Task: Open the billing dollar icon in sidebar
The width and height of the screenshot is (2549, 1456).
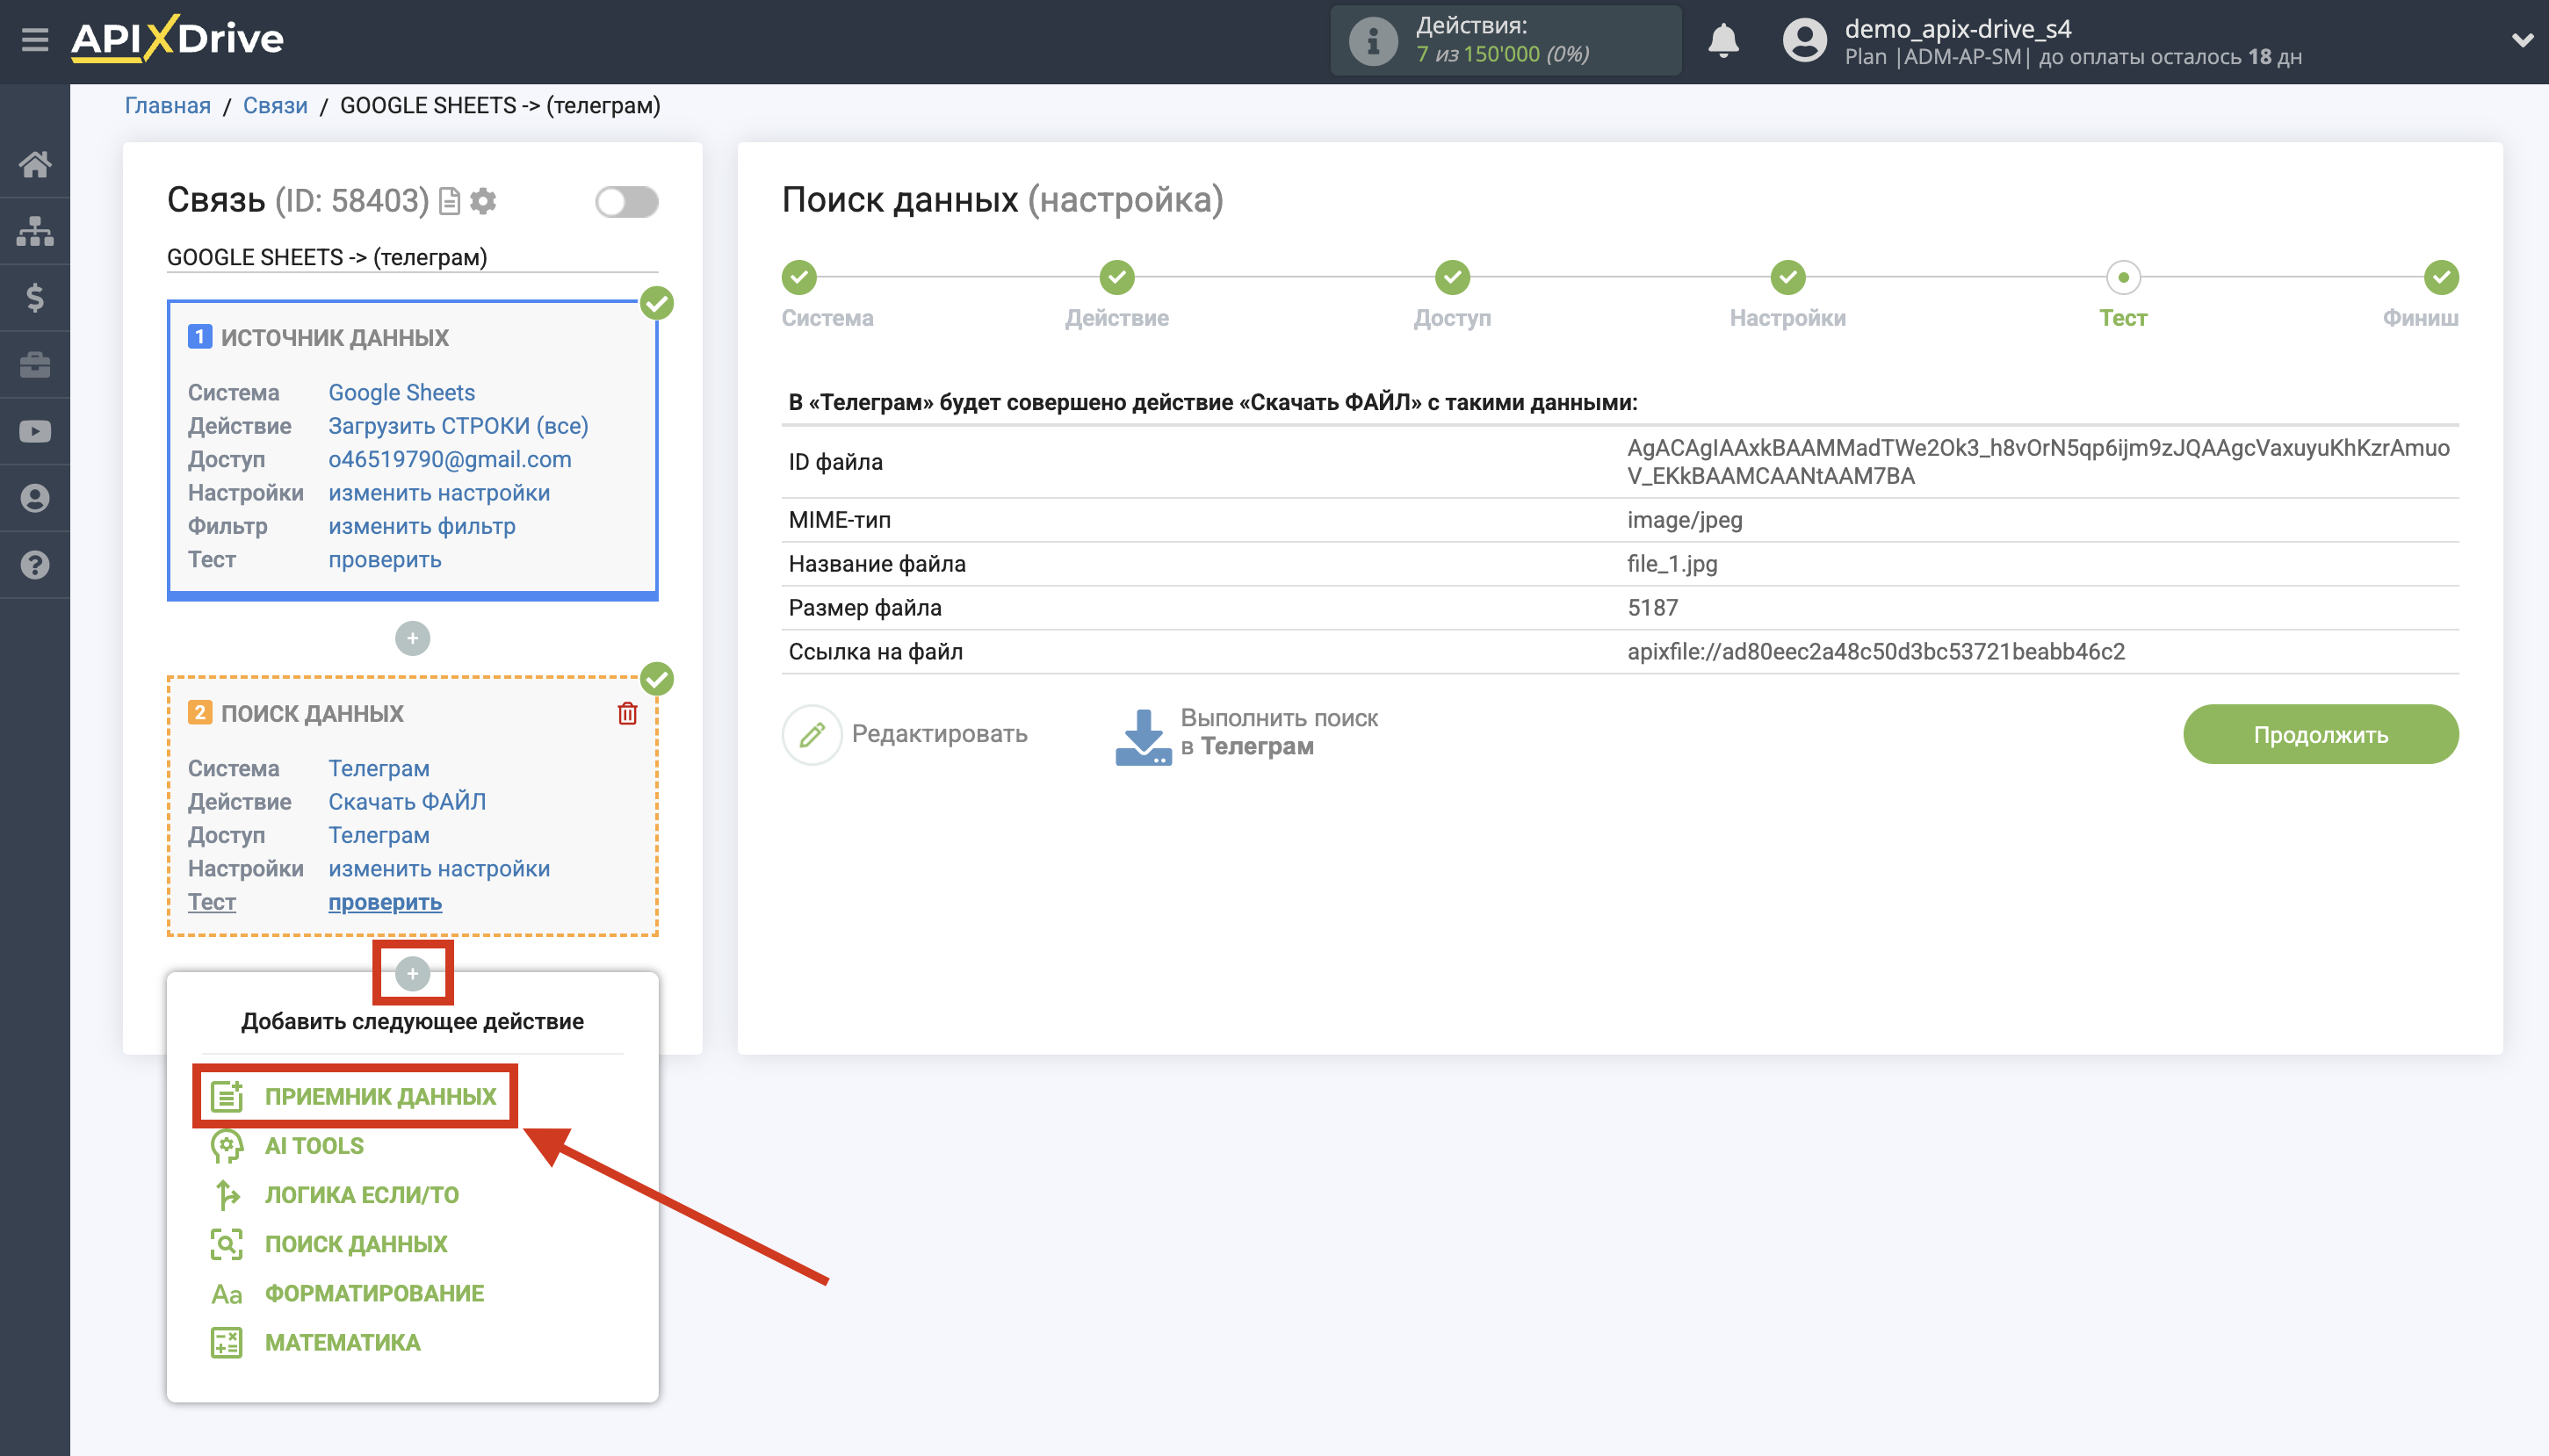Action: pos(36,297)
